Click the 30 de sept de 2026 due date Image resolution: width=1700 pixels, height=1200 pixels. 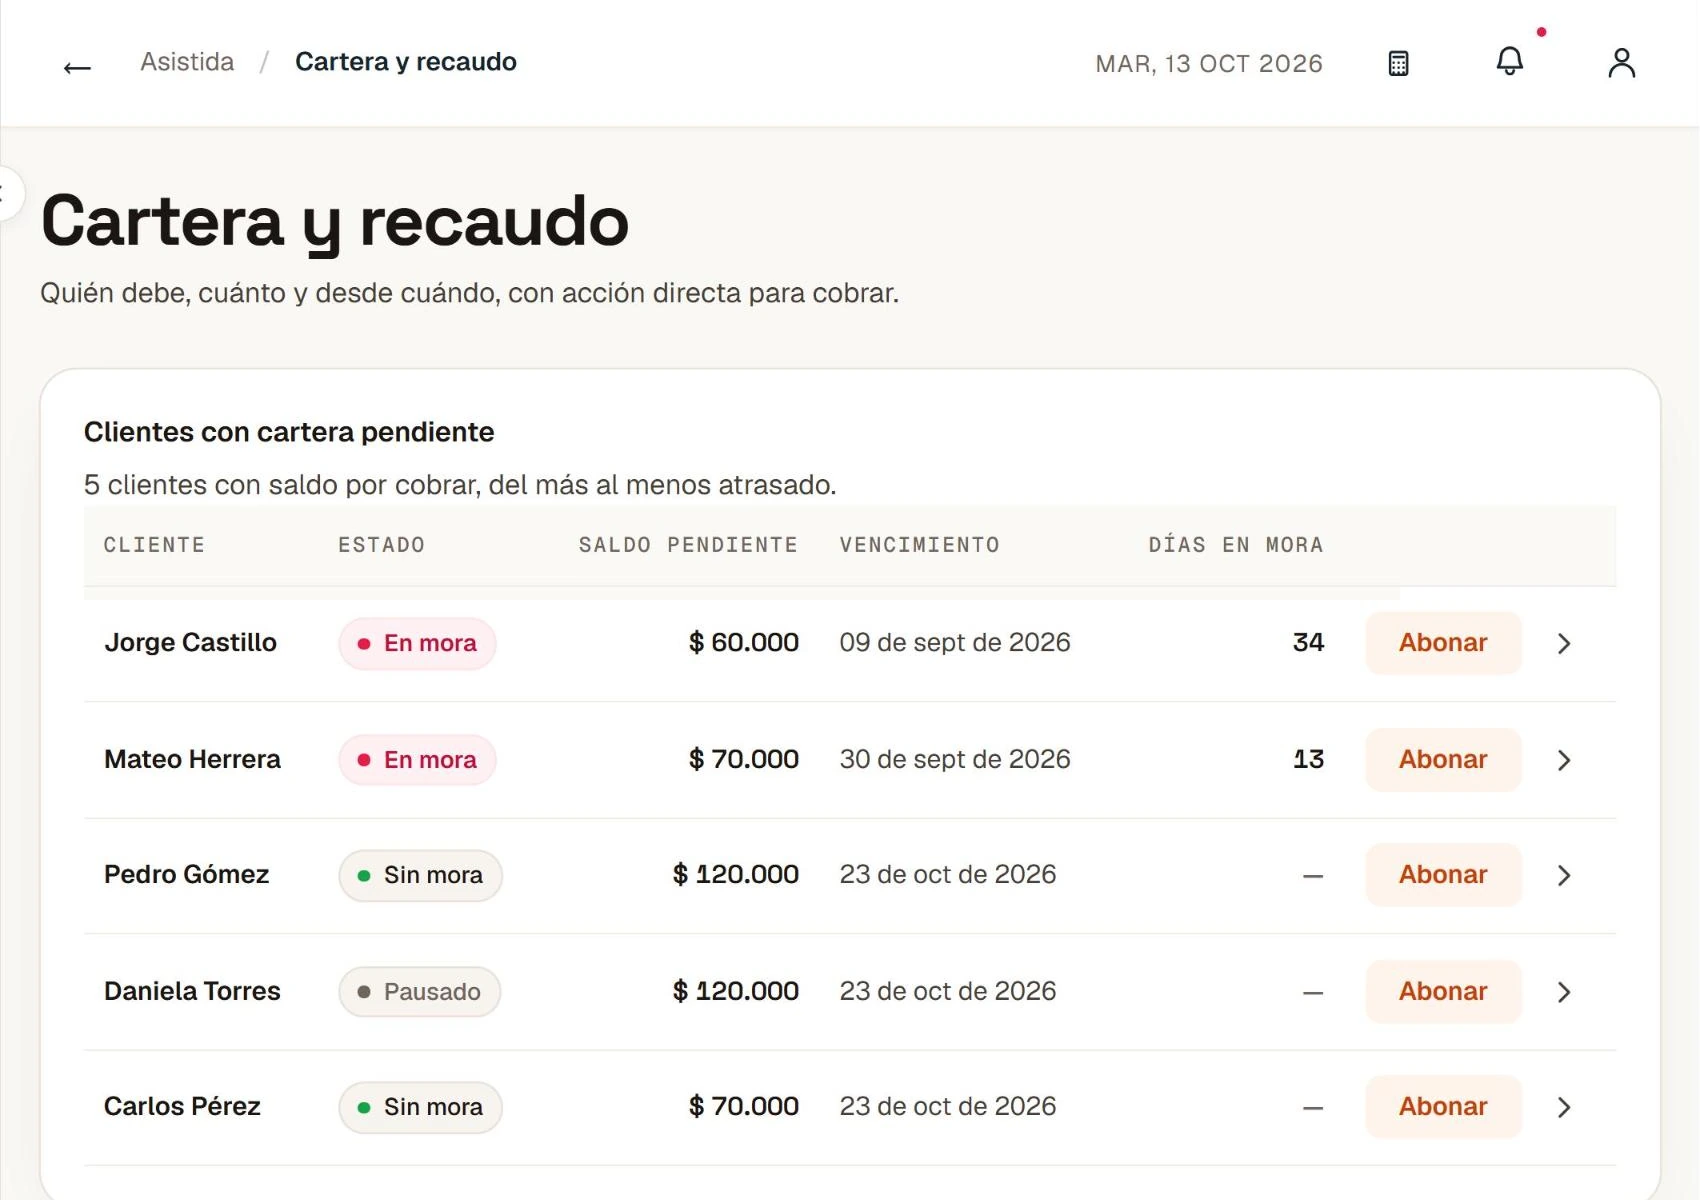[955, 760]
